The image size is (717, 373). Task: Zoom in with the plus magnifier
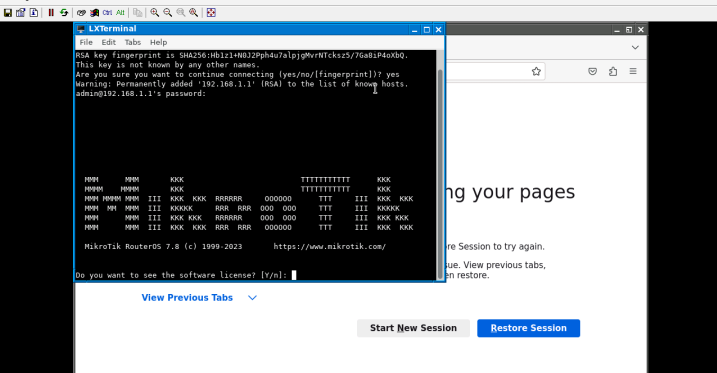click(155, 13)
